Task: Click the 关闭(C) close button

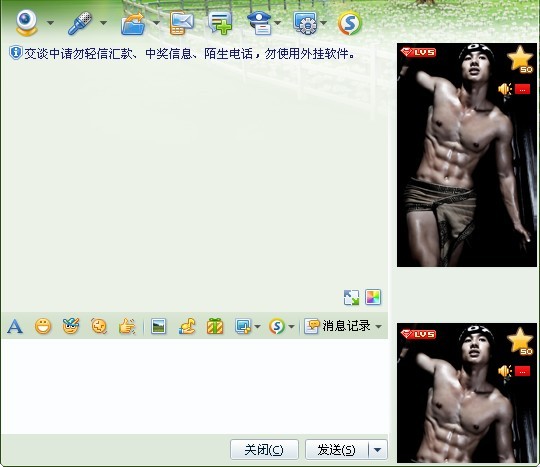Action: [264, 450]
